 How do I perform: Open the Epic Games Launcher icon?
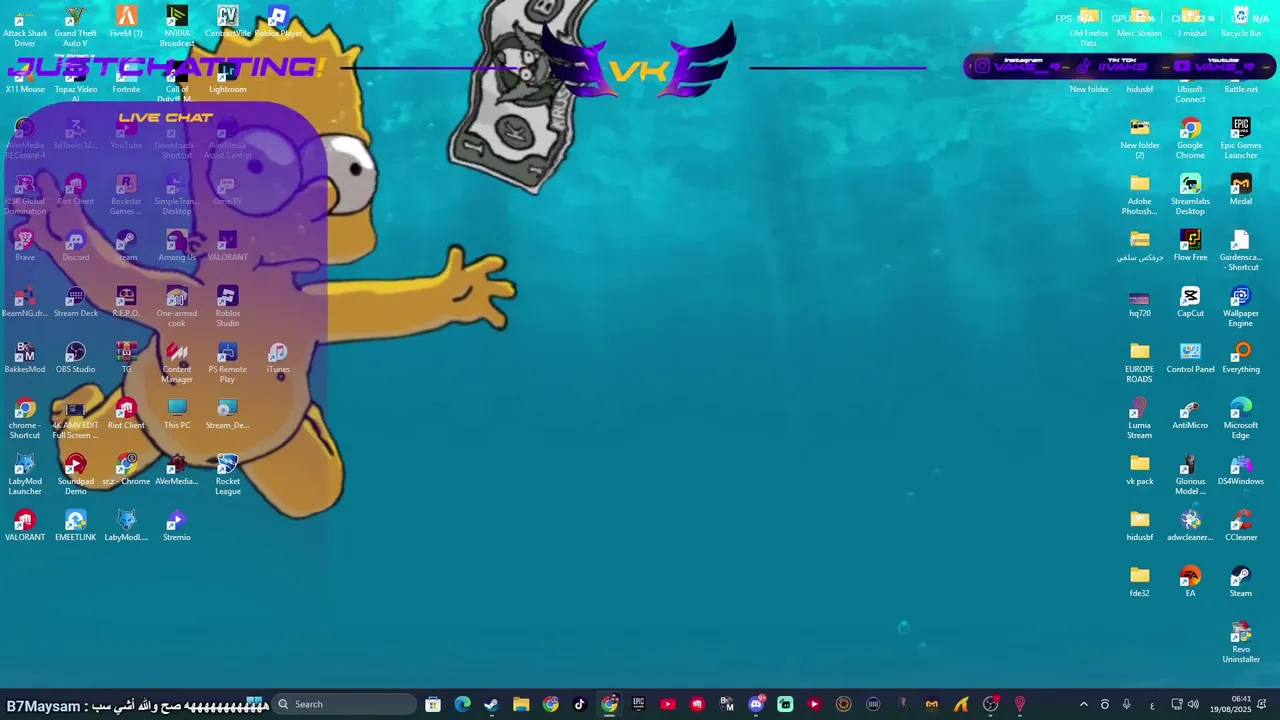click(x=1241, y=139)
